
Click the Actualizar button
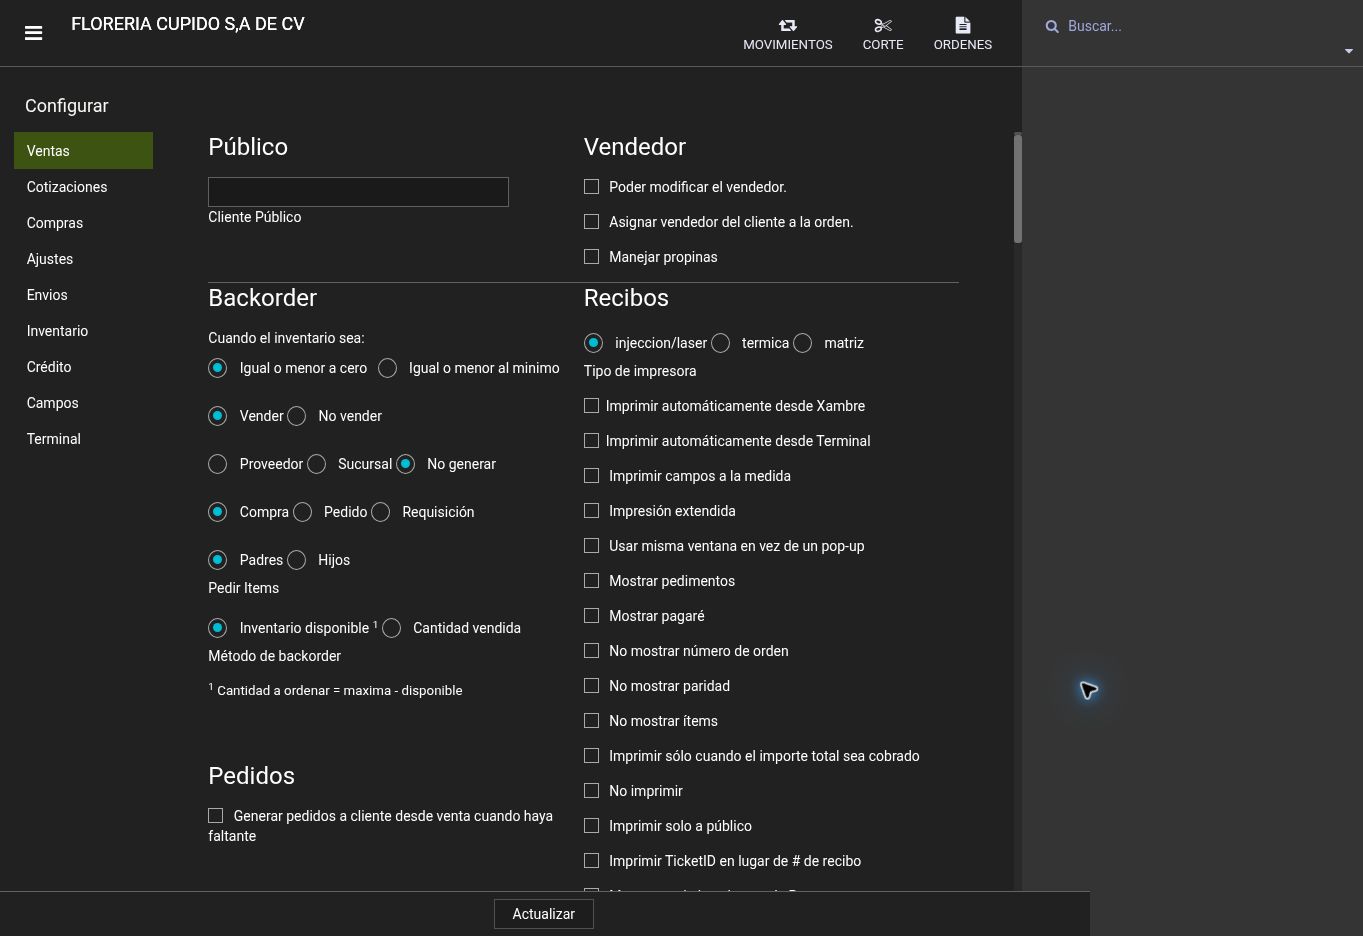click(x=544, y=914)
